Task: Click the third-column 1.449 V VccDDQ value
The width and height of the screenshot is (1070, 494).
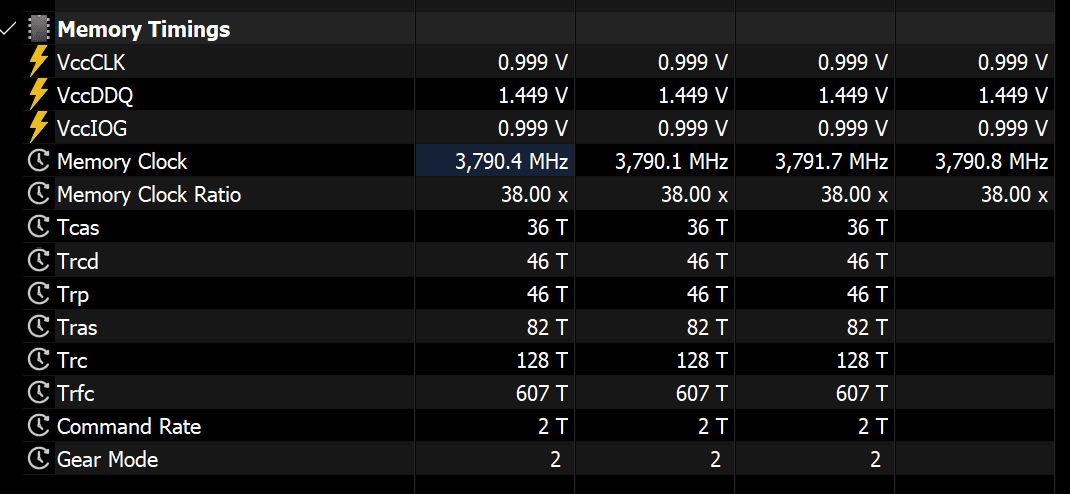Action: click(853, 96)
